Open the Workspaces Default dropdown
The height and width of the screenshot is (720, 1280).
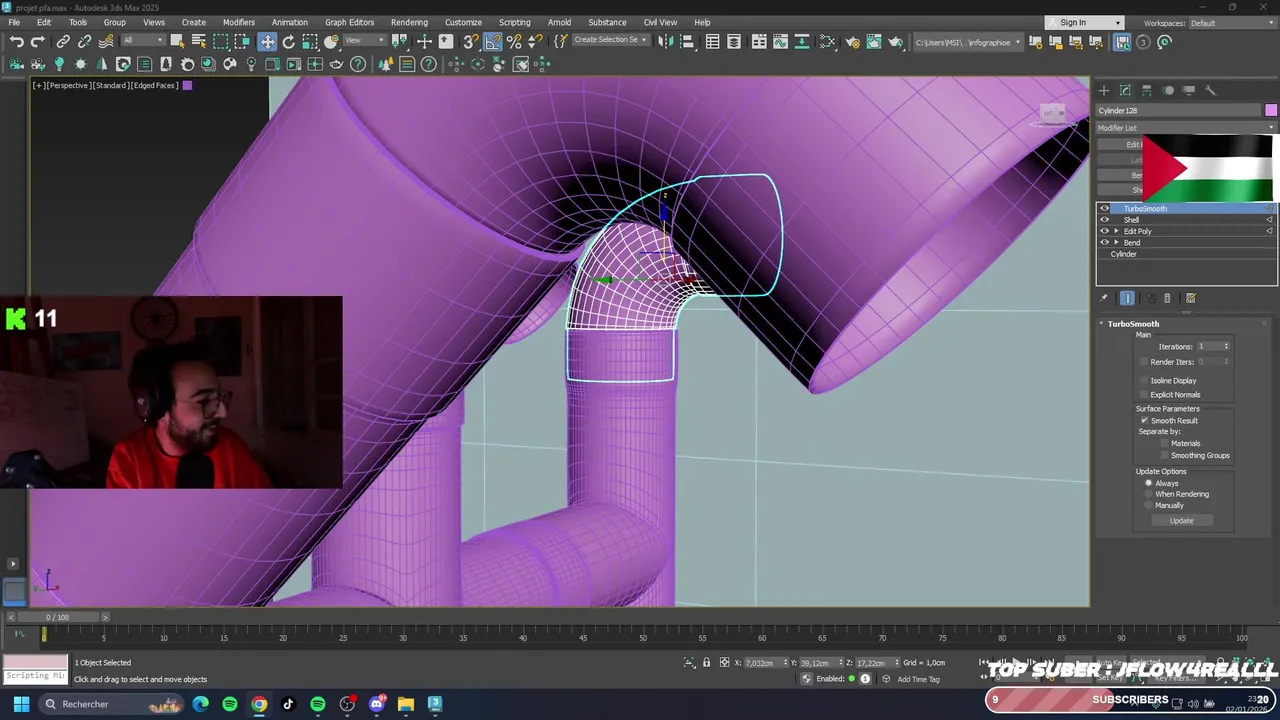click(1232, 23)
